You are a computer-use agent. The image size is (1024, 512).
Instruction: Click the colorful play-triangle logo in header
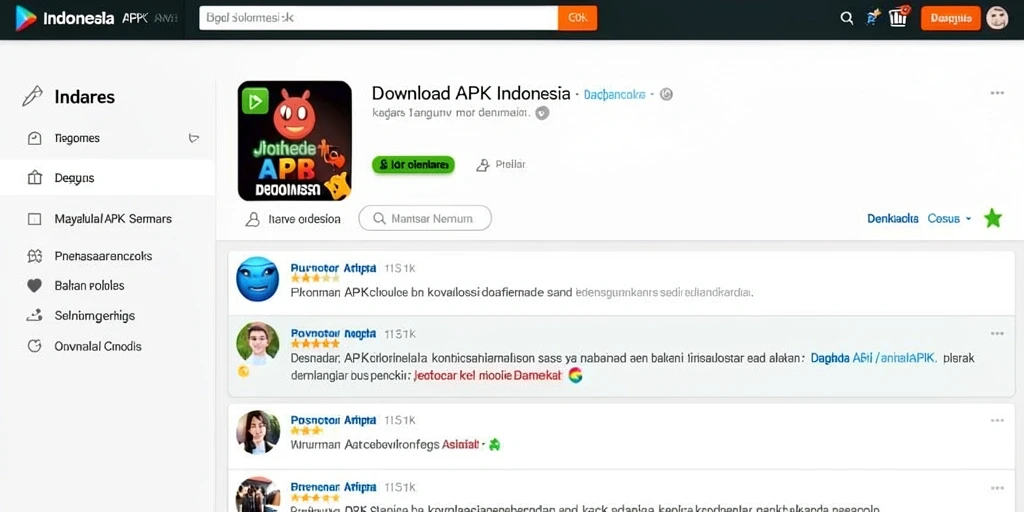pyautogui.click(x=26, y=18)
